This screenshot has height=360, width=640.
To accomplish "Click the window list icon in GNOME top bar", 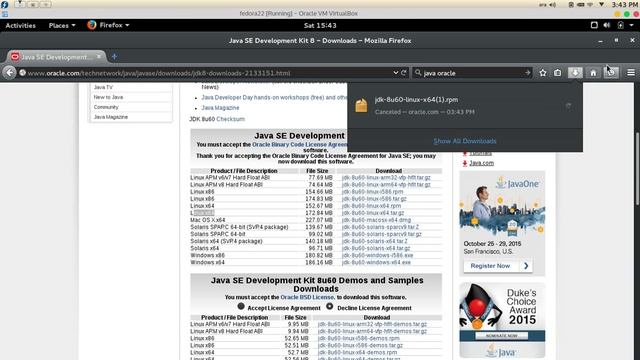I will [594, 25].
